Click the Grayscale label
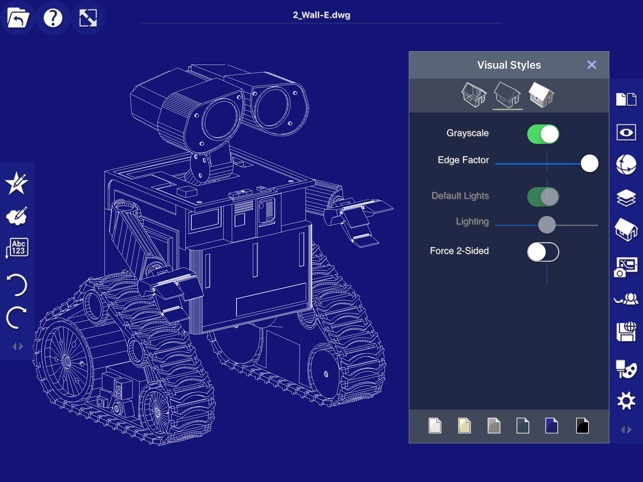 coord(467,133)
